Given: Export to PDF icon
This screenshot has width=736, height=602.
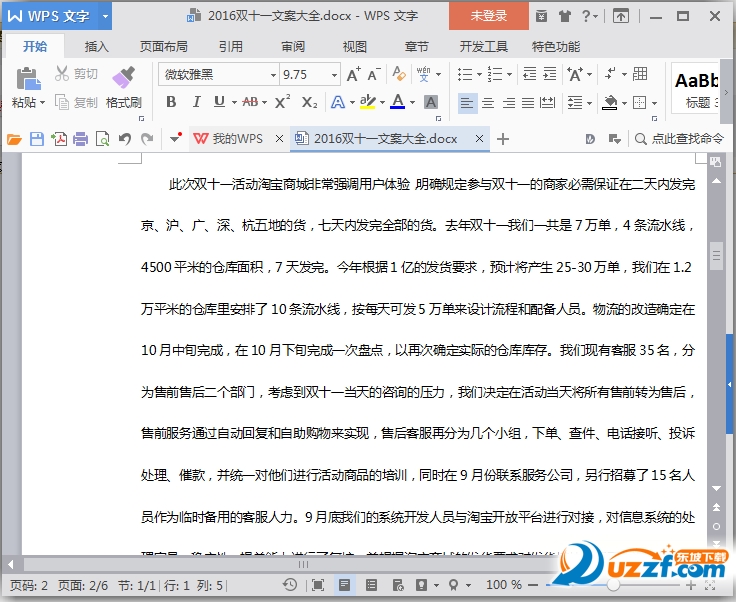Looking at the screenshot, I should [59, 139].
